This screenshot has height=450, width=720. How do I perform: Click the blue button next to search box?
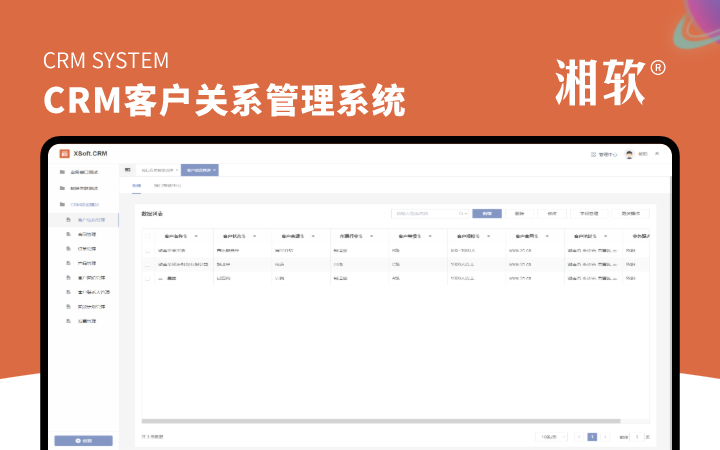[x=487, y=213]
